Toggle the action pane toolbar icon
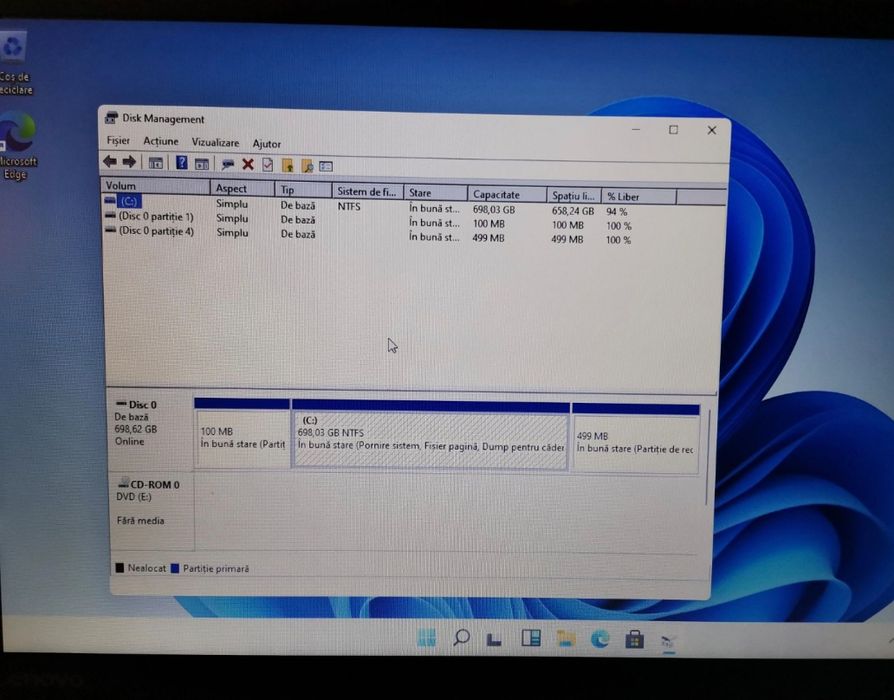 [x=202, y=164]
